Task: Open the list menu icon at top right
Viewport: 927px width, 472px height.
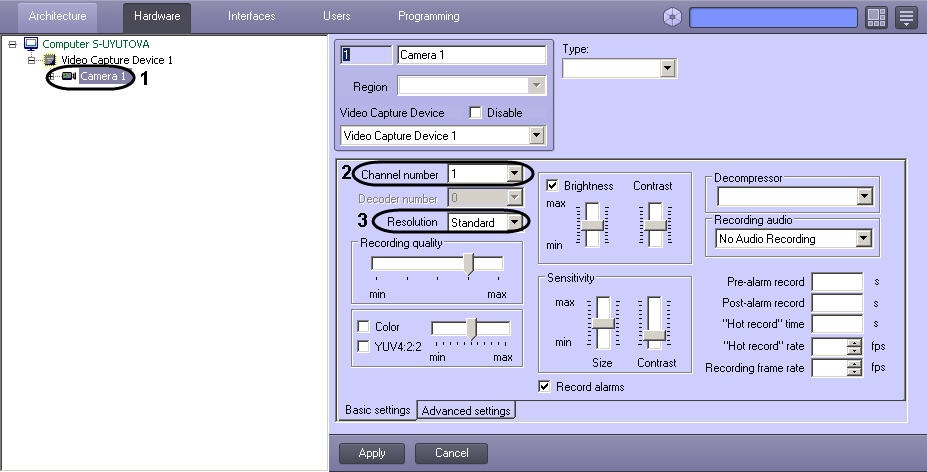Action: tap(906, 17)
